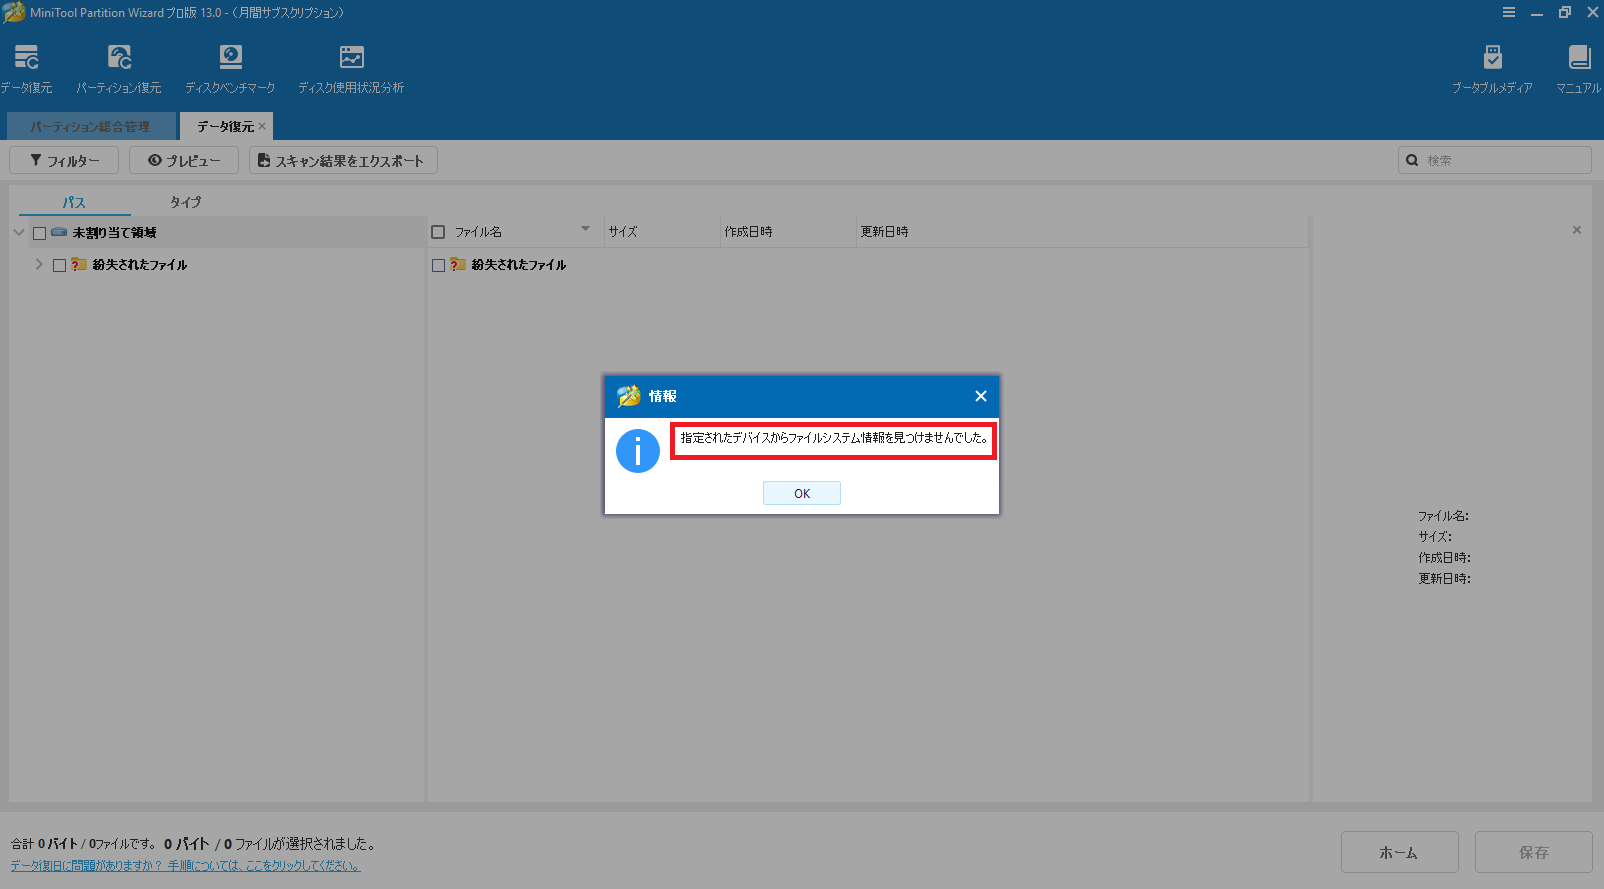Tick the 紛失されたファイル checkbox in tree

(60, 265)
